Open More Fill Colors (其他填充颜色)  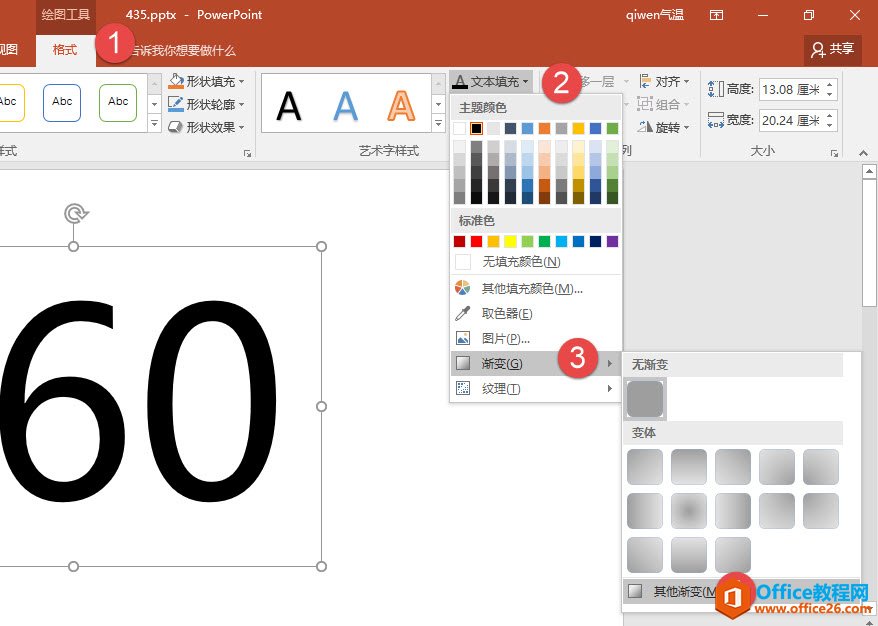pyautogui.click(x=532, y=288)
